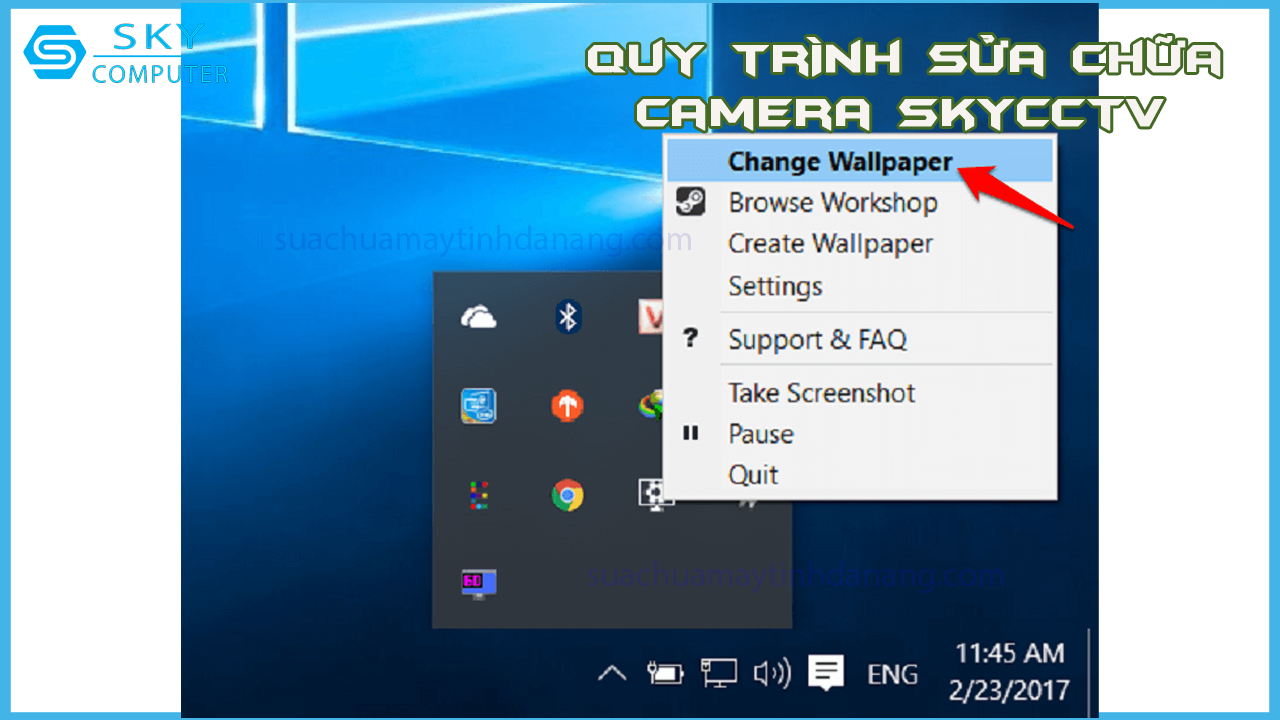
Task: Click the colorful dots tray icon
Action: (479, 494)
